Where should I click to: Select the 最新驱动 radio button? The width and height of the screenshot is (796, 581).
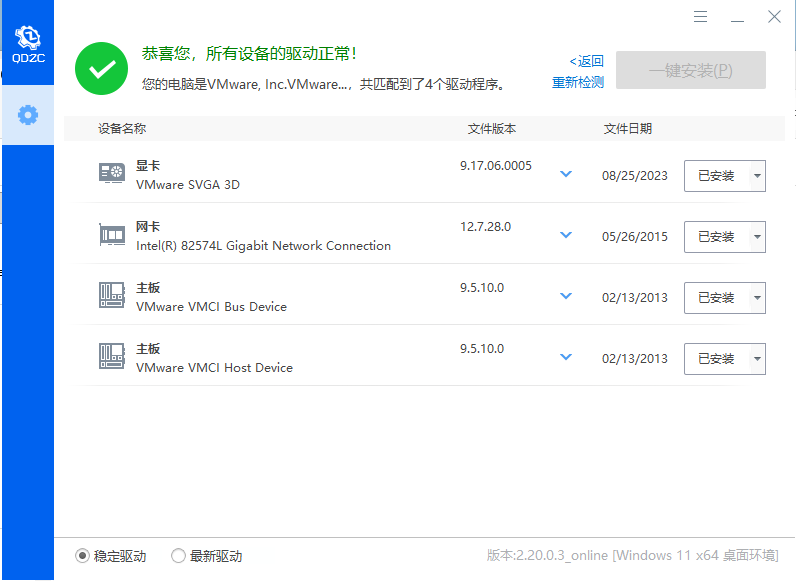pyautogui.click(x=179, y=556)
